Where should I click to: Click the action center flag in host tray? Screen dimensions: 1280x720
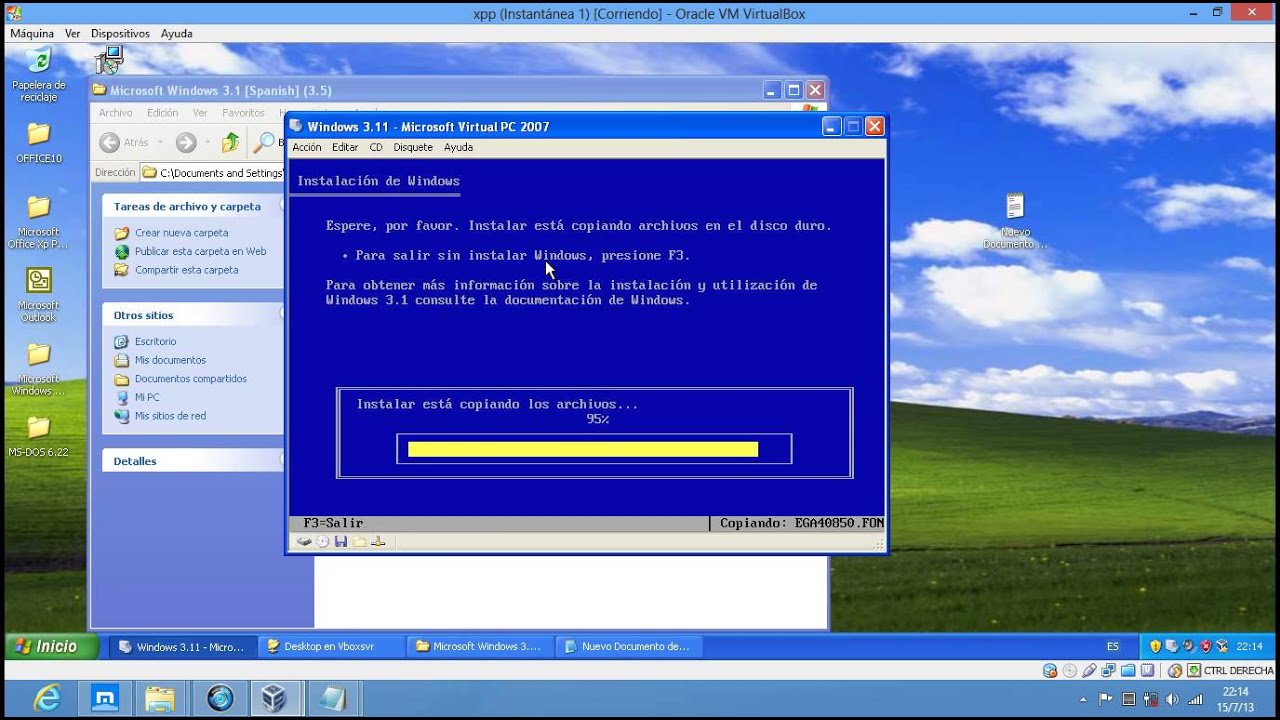(x=1106, y=699)
